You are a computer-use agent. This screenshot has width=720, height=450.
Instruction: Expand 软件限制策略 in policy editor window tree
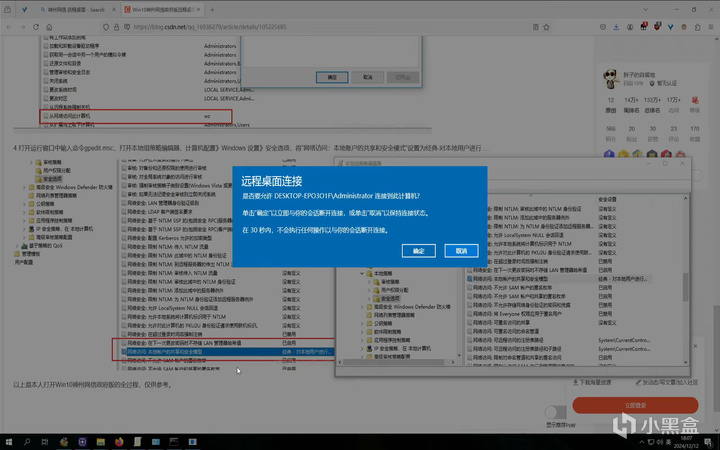pos(362,332)
